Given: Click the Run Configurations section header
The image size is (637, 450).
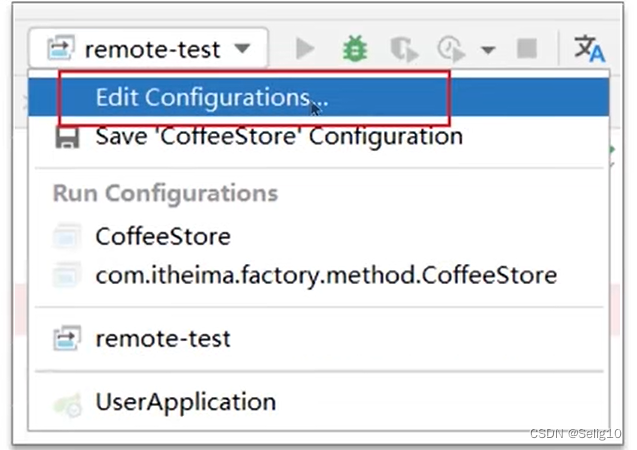Looking at the screenshot, I should (x=165, y=193).
